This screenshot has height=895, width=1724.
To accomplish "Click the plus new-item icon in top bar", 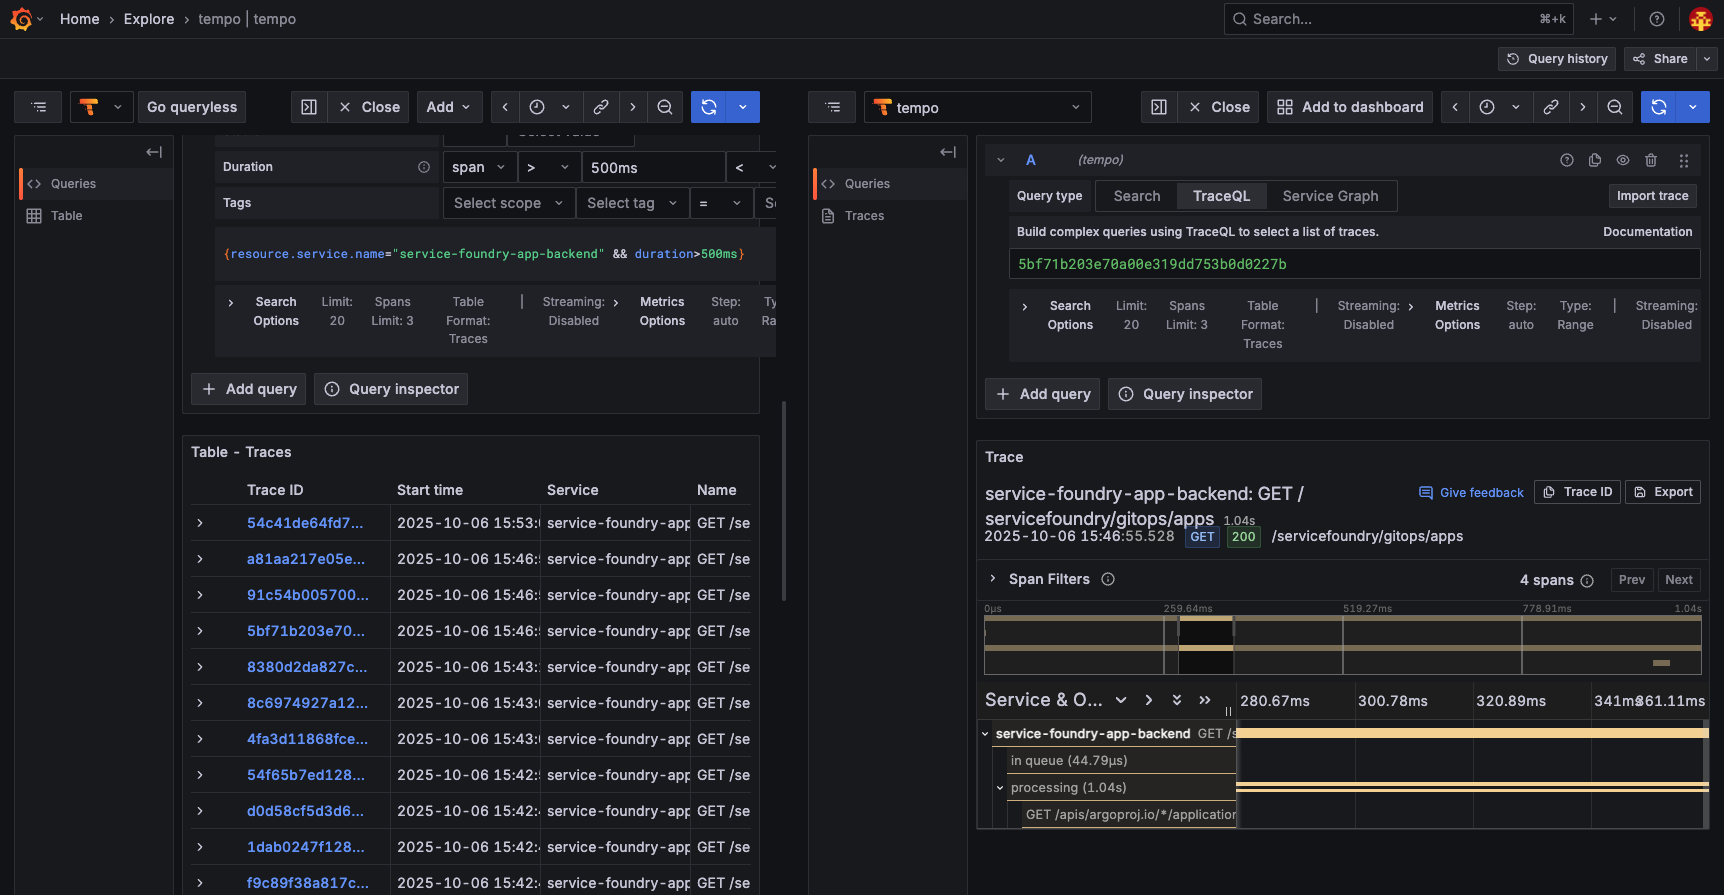I will click(x=1603, y=19).
